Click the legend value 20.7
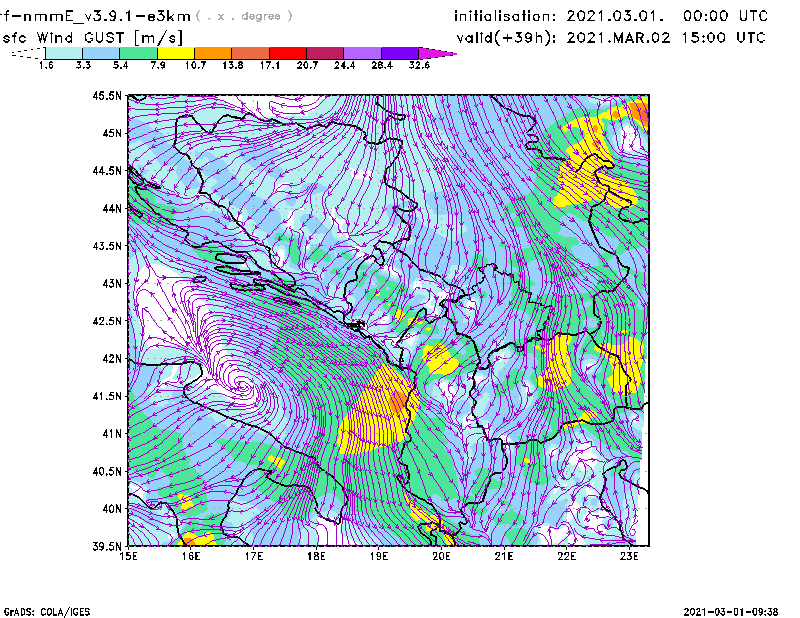 307,65
